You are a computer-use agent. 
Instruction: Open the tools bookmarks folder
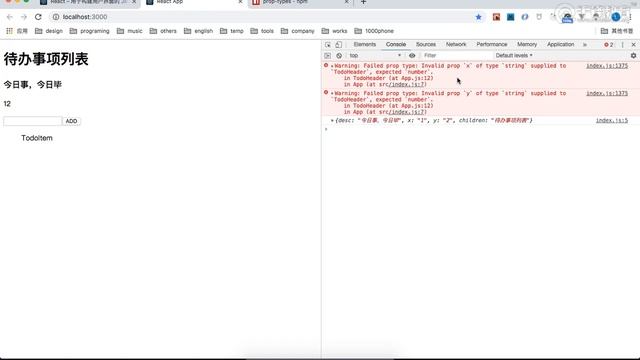262,31
